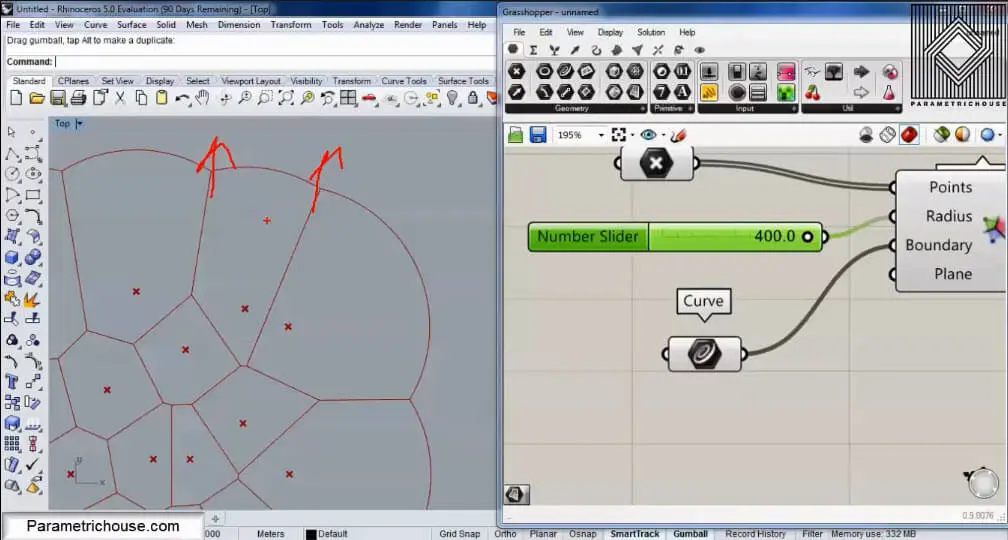Expand the Geometry panel category
This screenshot has height=540, width=1008.
click(642, 109)
